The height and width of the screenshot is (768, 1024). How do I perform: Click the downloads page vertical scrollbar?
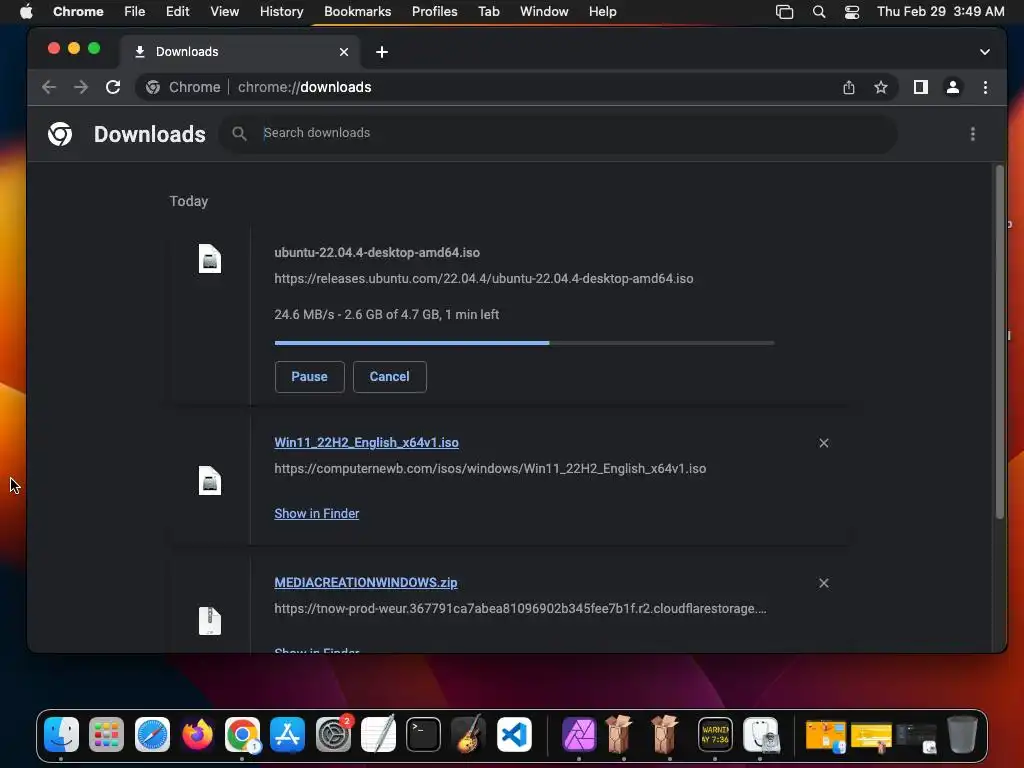tap(999, 342)
